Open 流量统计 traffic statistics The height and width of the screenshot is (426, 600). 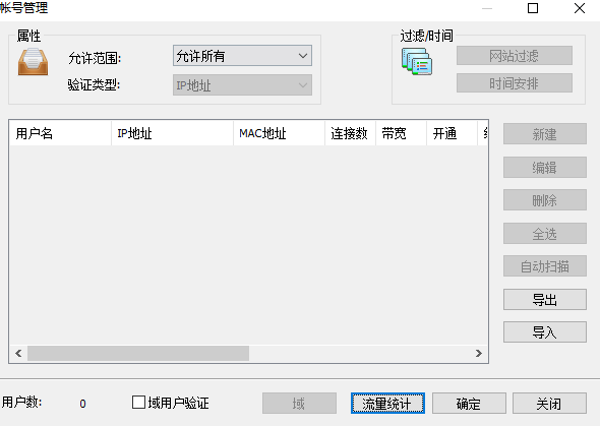point(388,403)
